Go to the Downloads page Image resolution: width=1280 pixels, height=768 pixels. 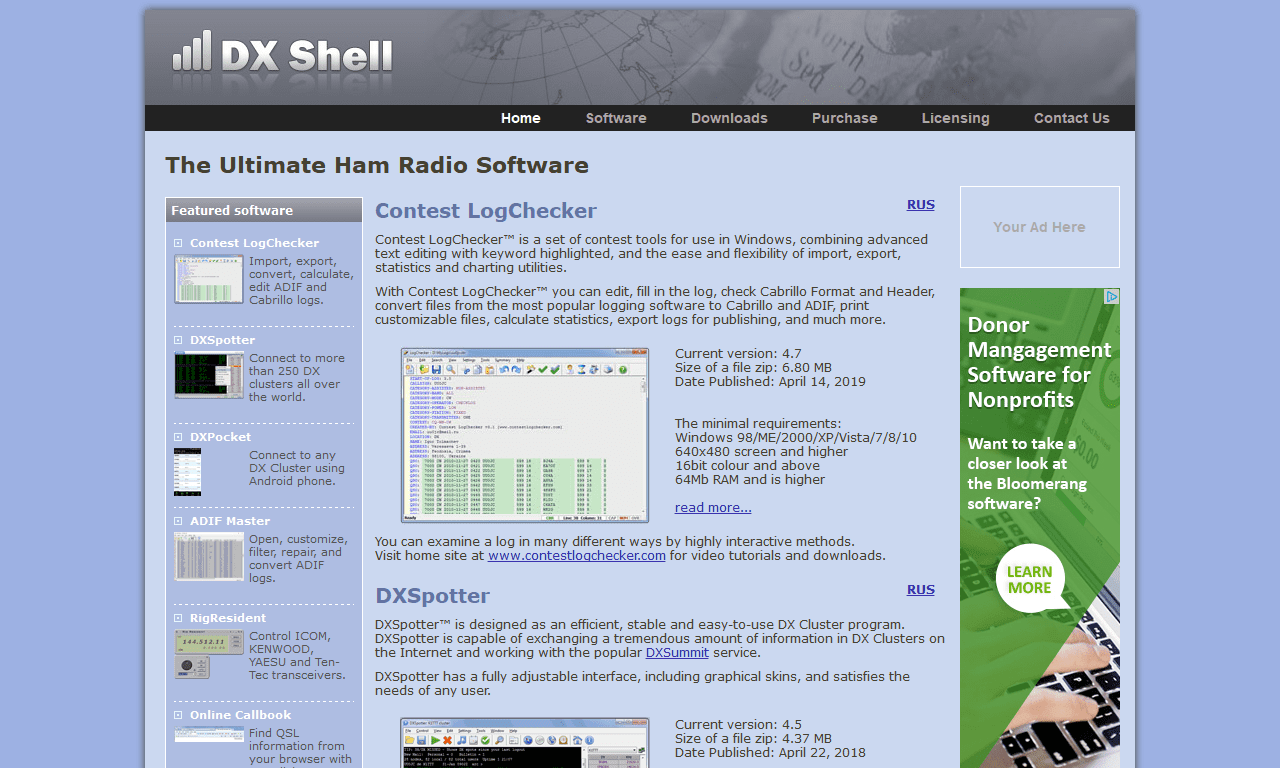[x=729, y=118]
